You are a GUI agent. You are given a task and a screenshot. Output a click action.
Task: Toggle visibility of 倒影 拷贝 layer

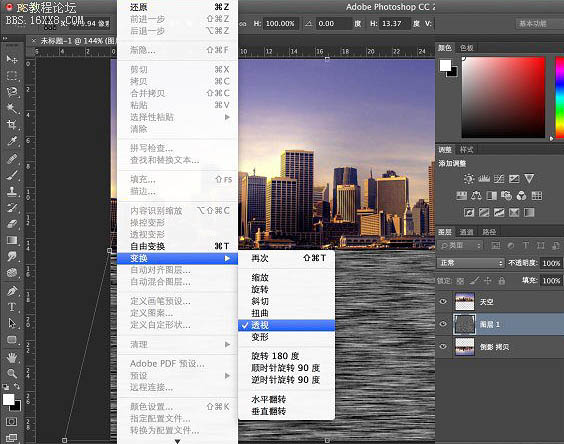(443, 346)
